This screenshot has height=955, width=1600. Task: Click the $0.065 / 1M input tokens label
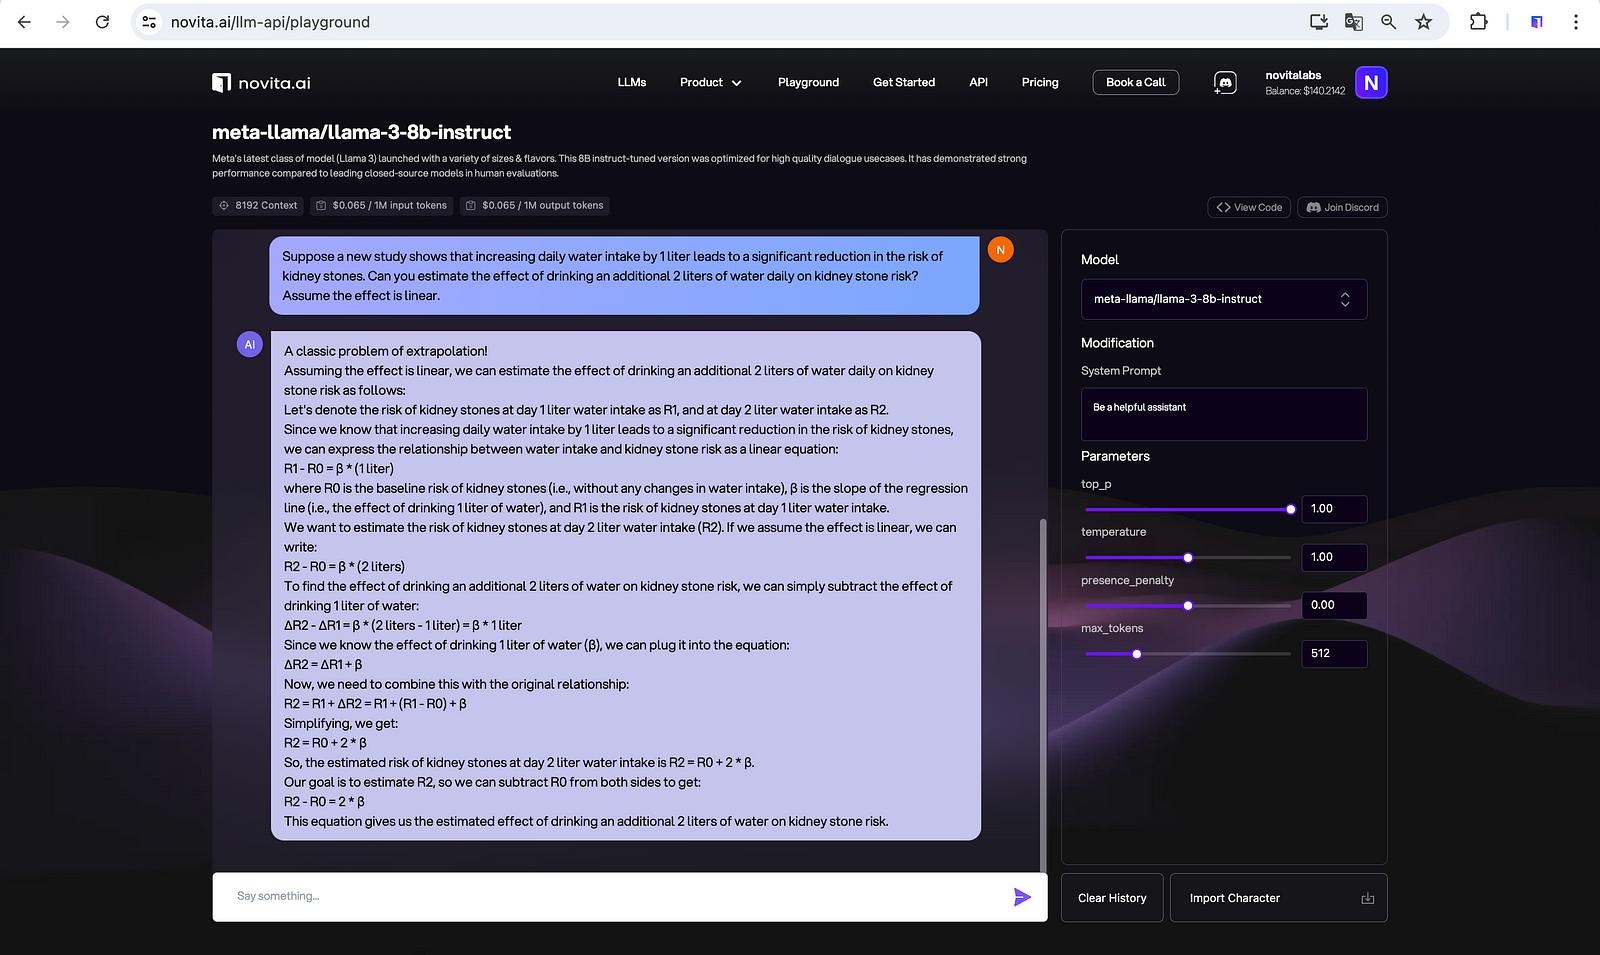pos(390,206)
